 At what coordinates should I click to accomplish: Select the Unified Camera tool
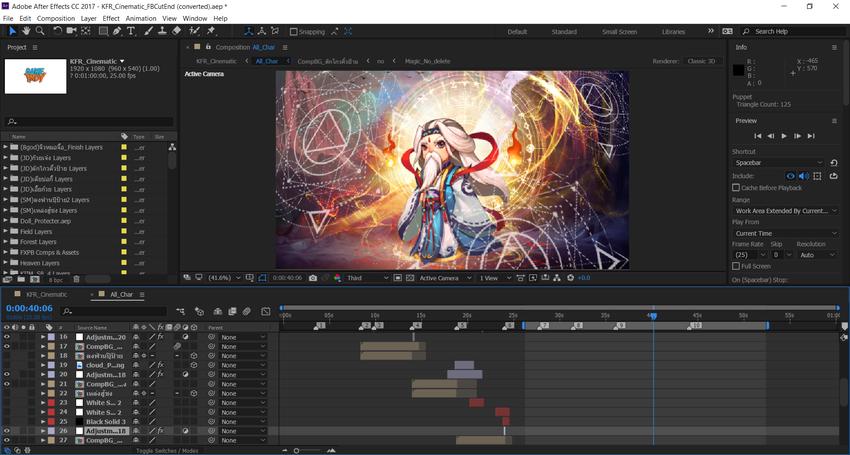(x=71, y=31)
